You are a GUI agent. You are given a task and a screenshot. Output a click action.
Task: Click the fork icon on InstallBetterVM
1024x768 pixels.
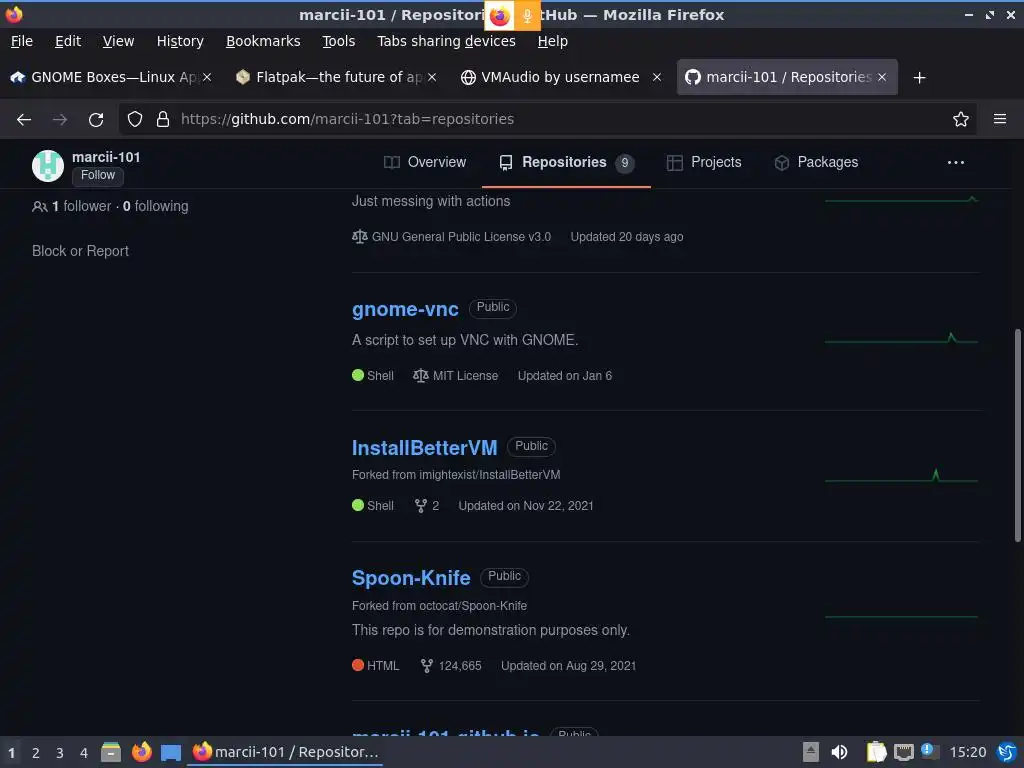tap(421, 505)
